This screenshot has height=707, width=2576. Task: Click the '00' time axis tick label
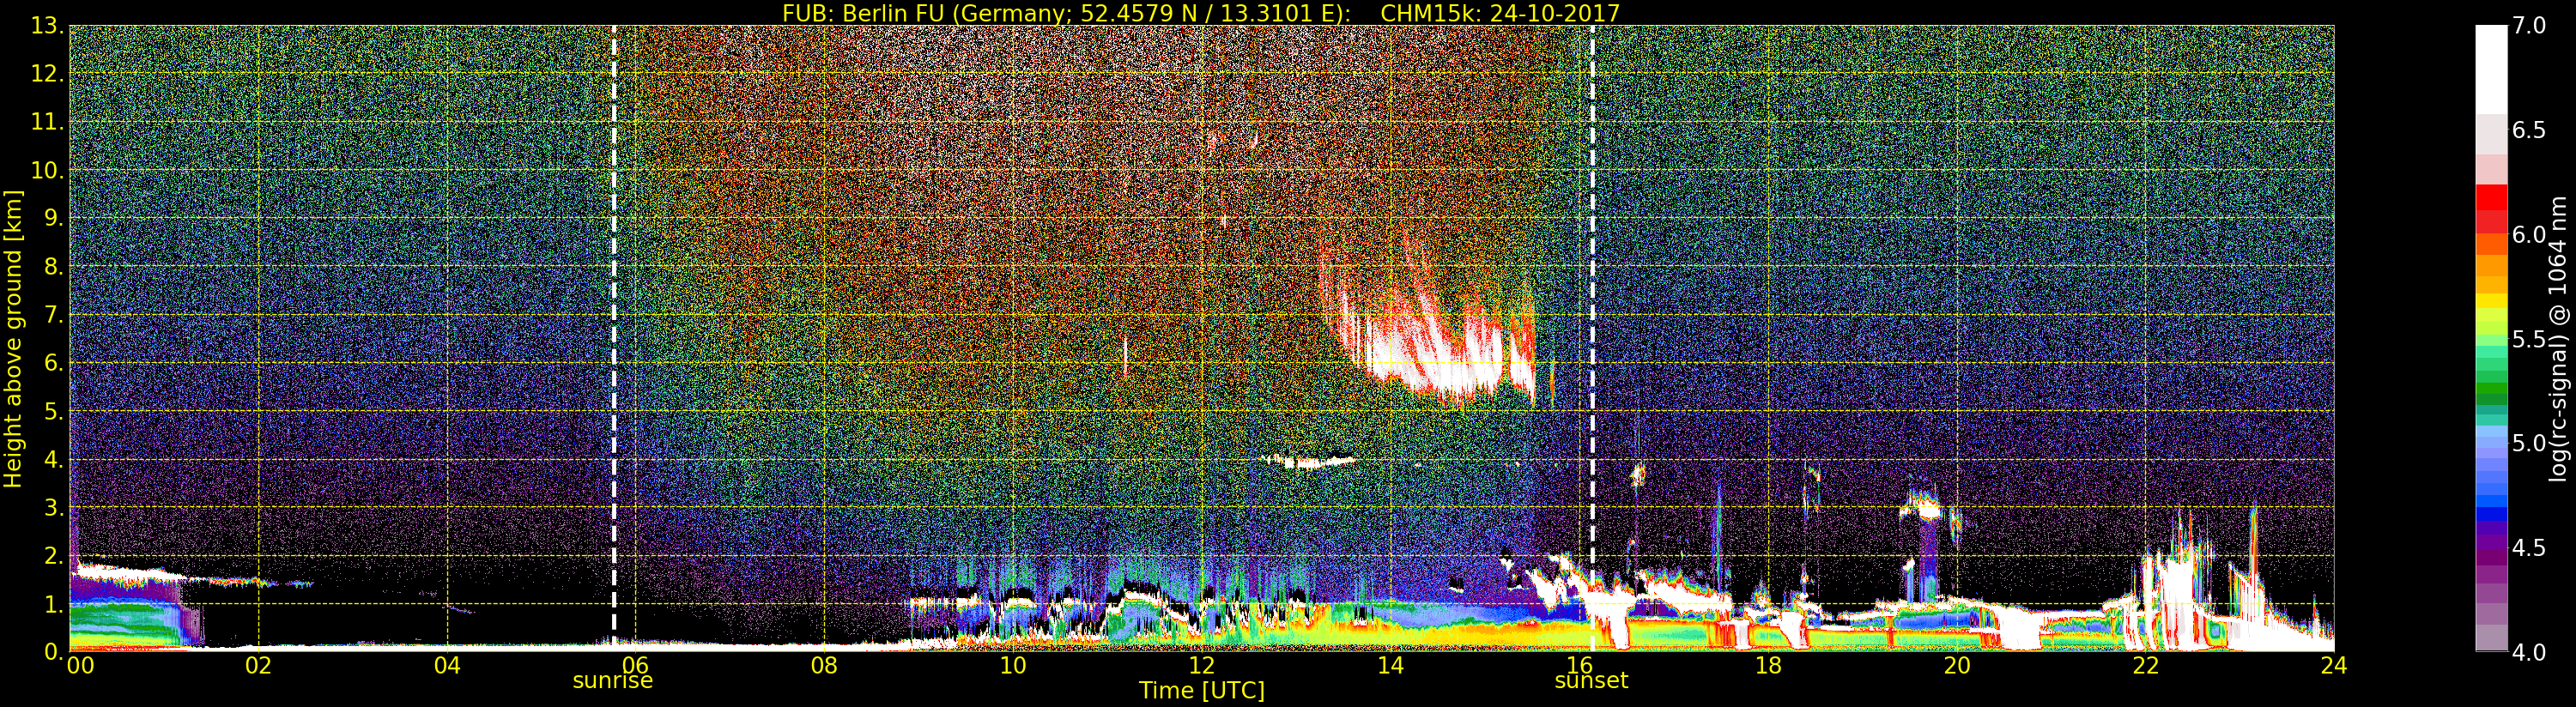click(x=81, y=665)
